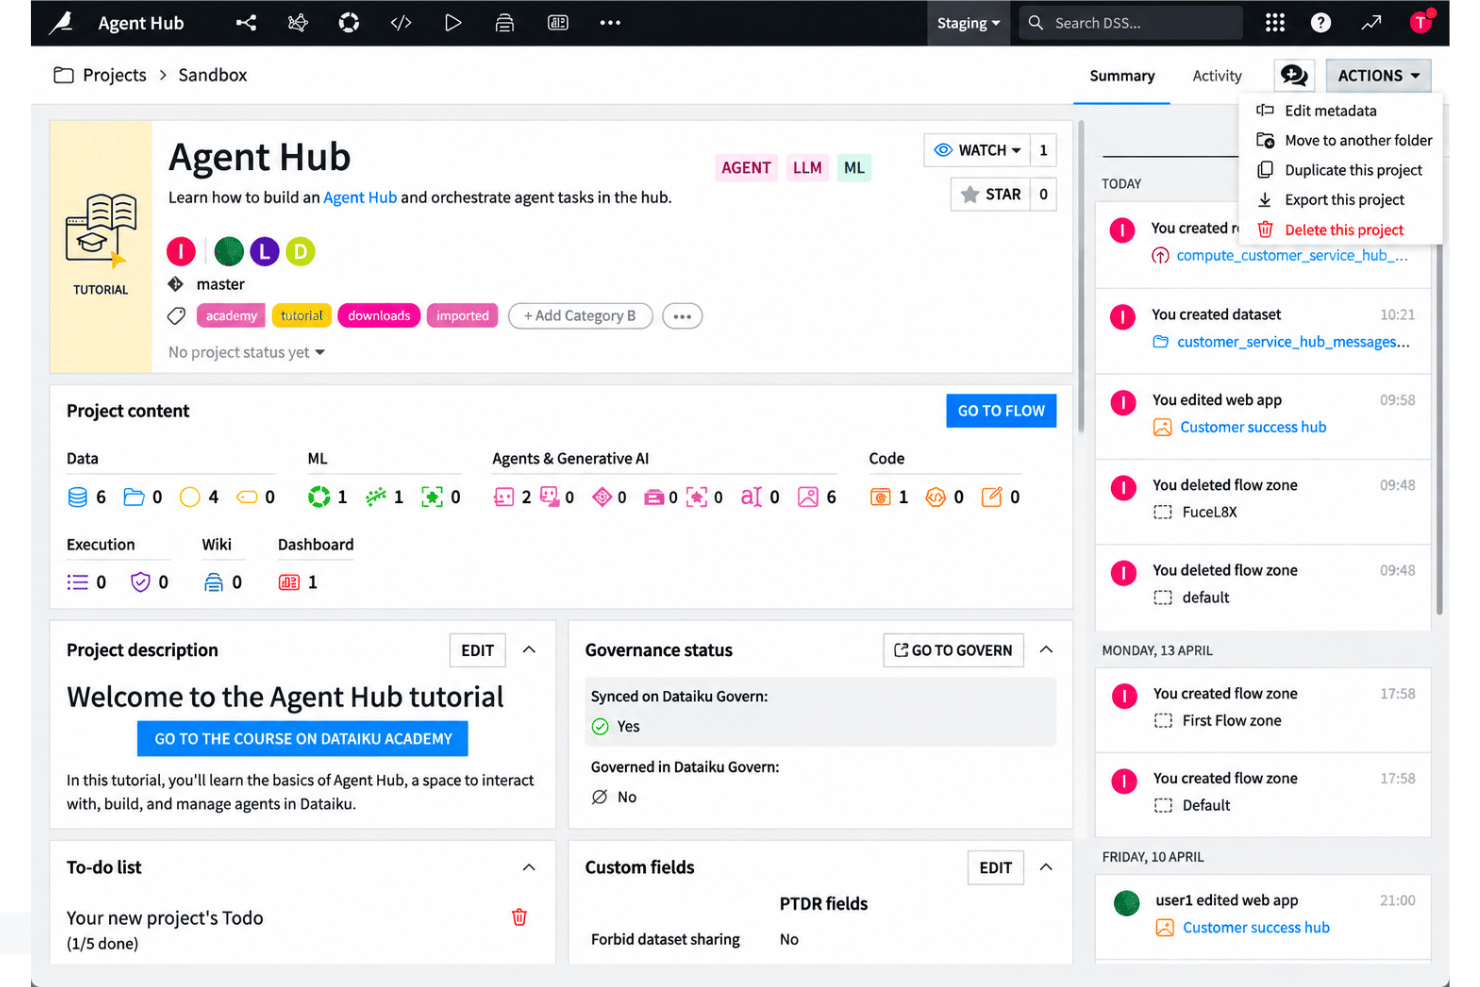Click the yellow tutorial tag

pos(301,316)
